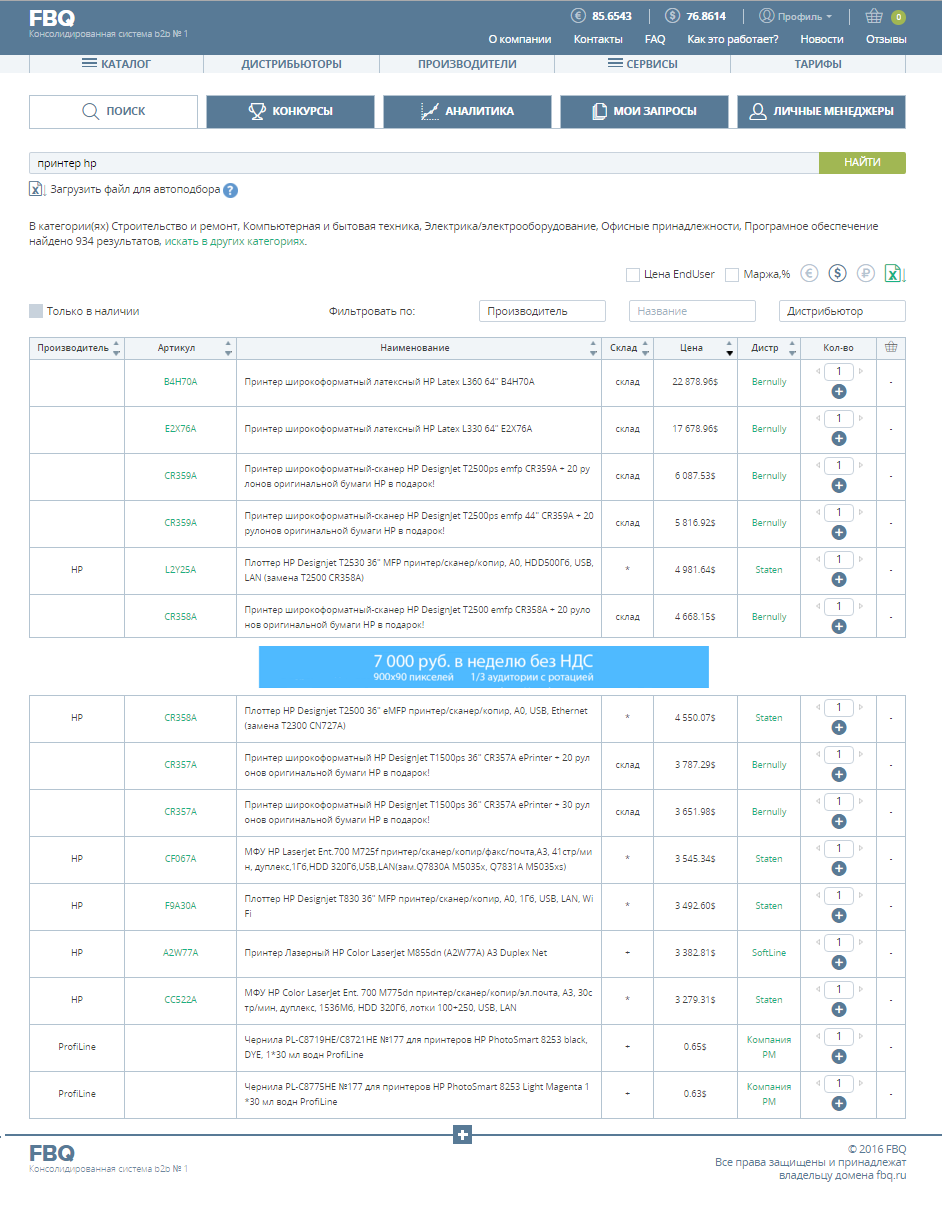Open article link CR357A priced 3 787.29$
The image size is (942, 1206).
point(181,765)
